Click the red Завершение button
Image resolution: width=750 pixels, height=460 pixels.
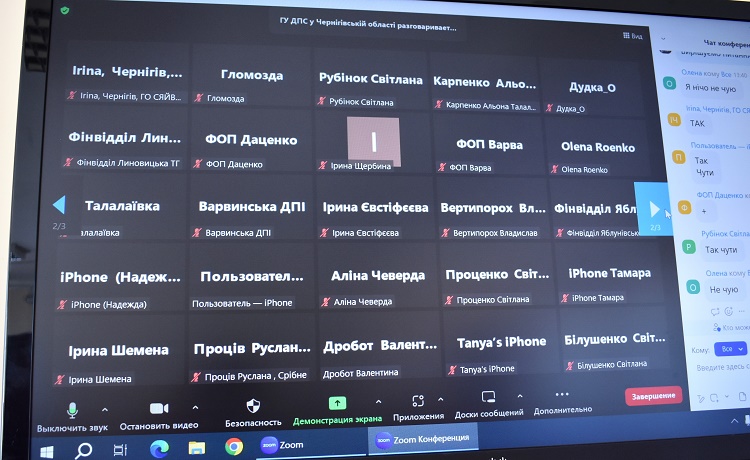click(653, 396)
